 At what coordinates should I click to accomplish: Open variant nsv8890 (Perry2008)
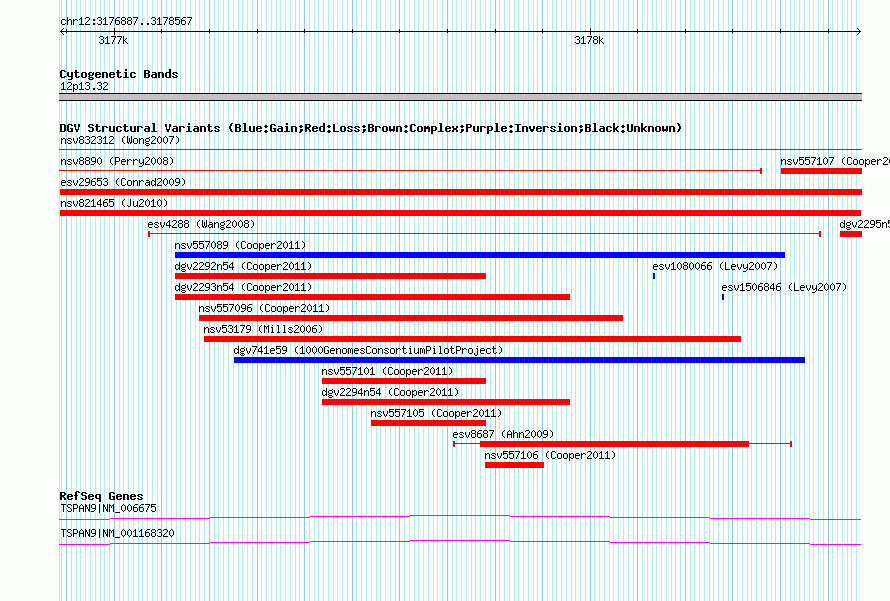click(117, 161)
